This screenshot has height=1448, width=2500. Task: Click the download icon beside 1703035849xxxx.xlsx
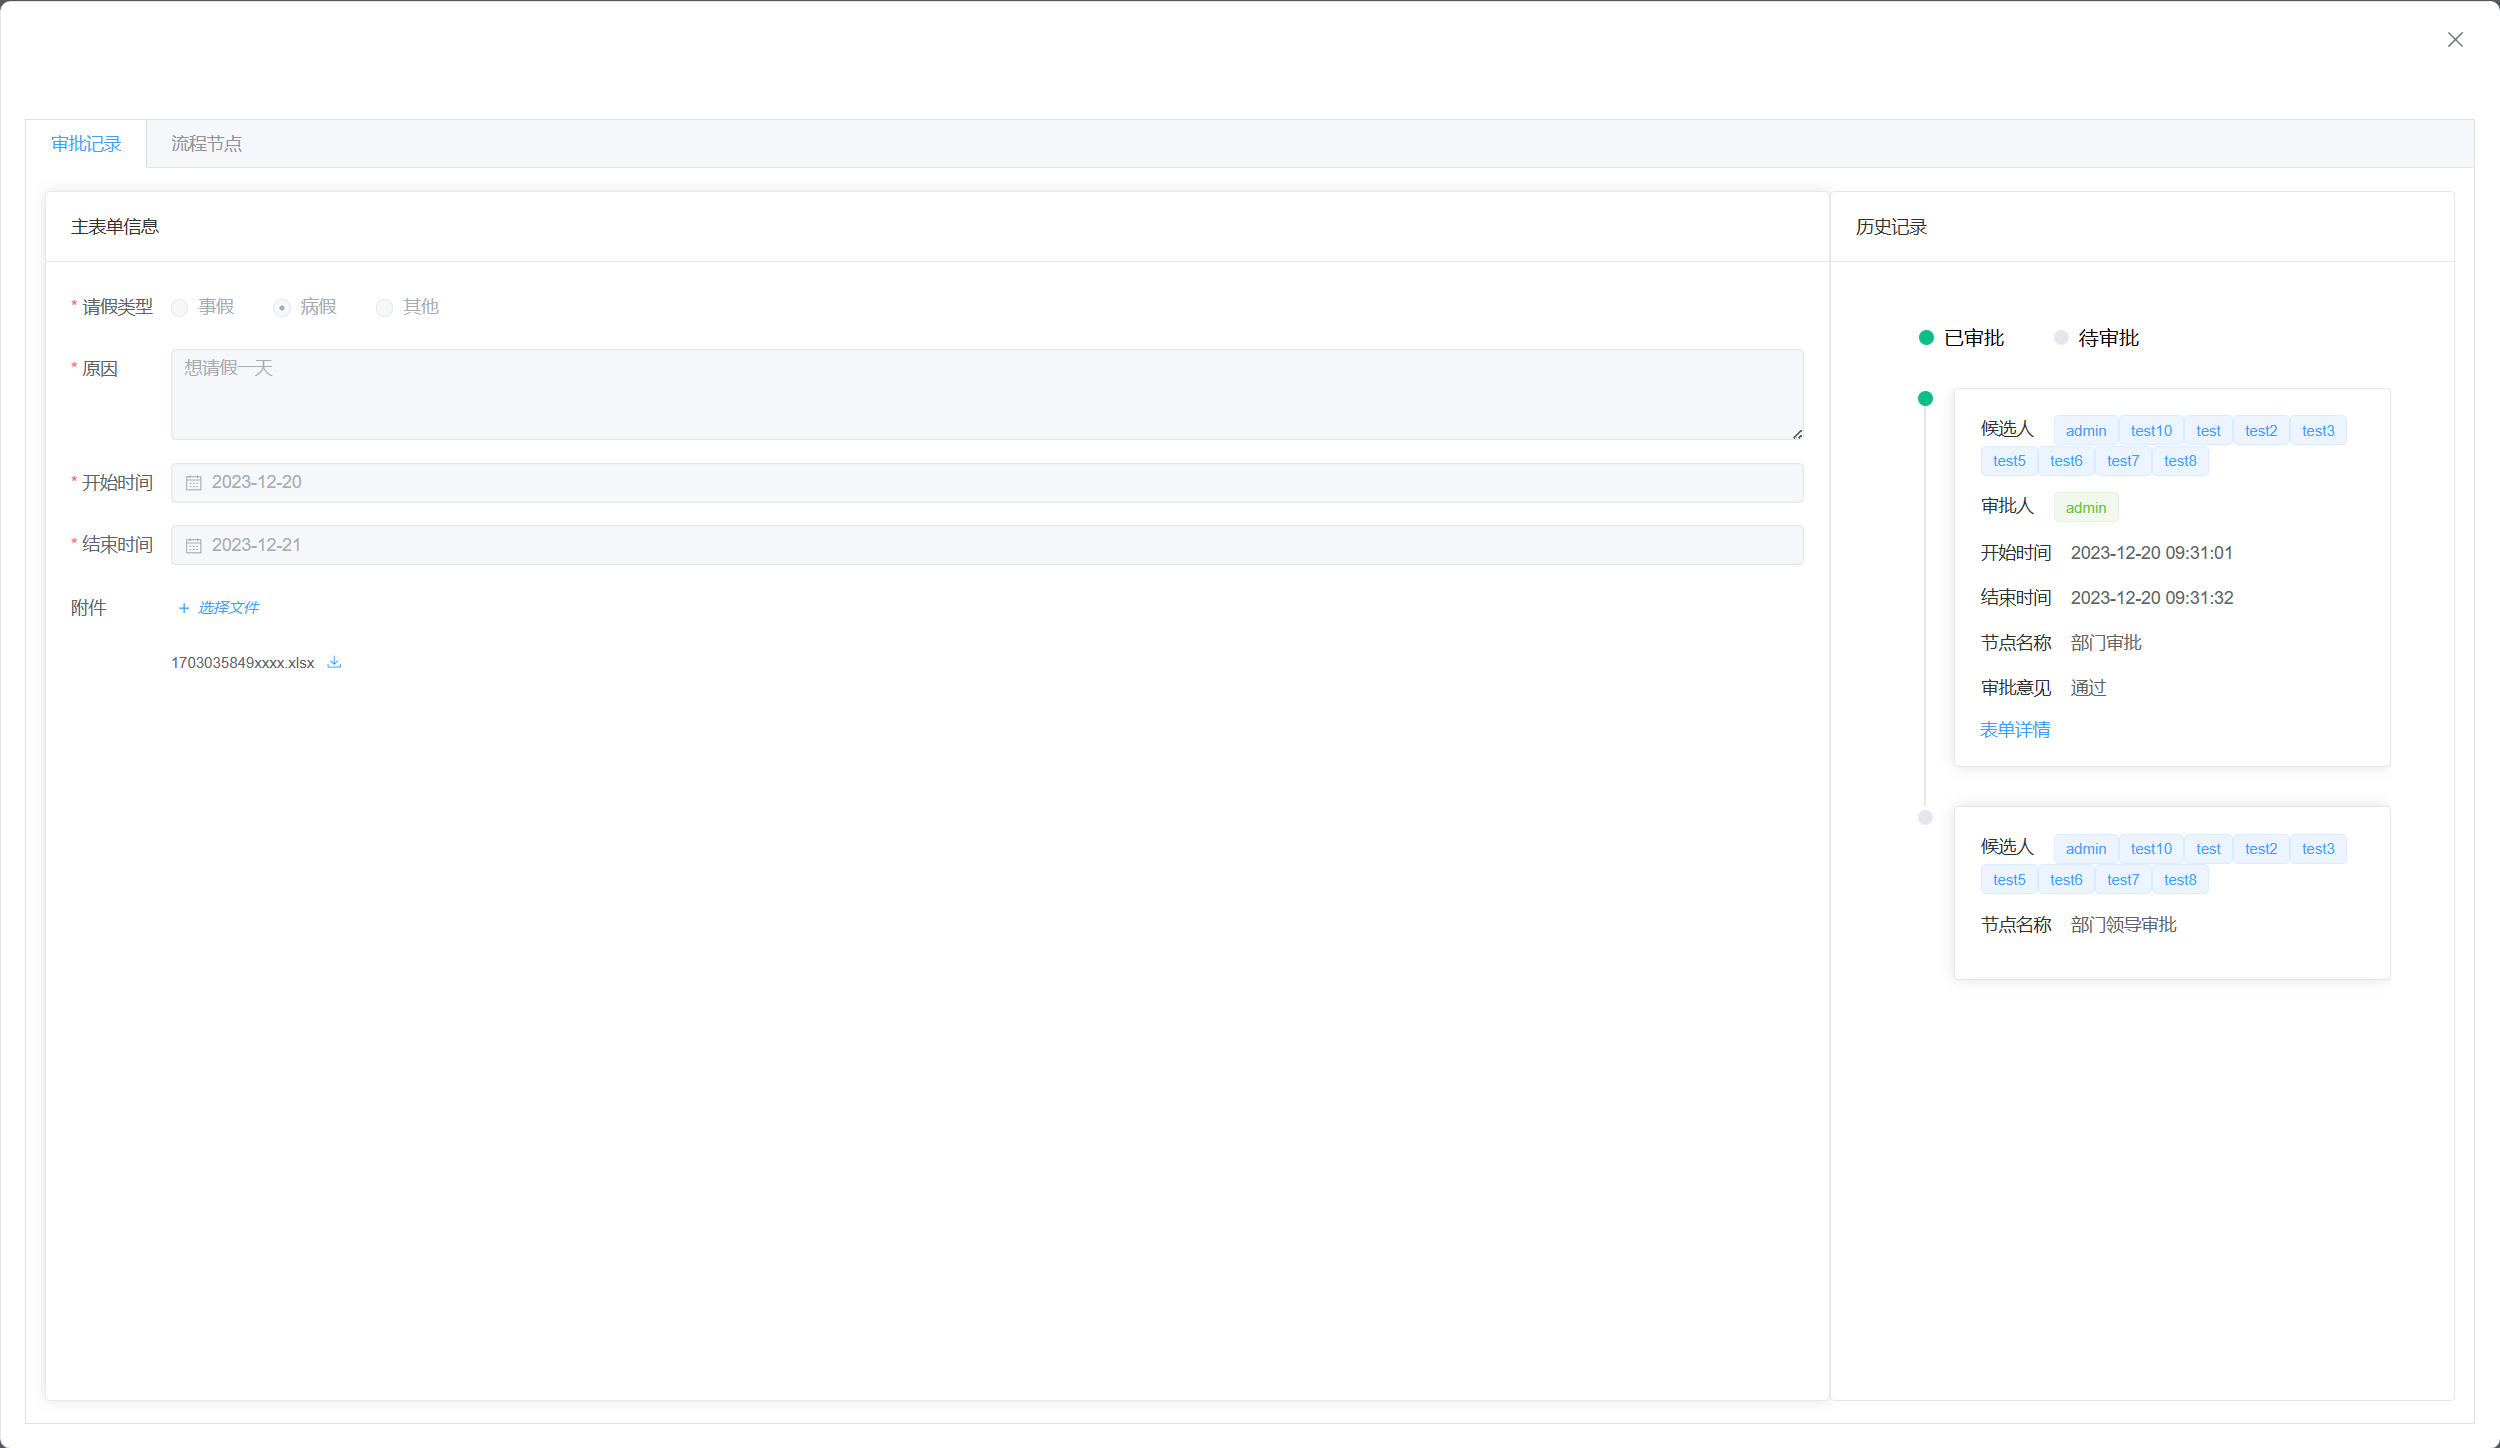pos(335,662)
